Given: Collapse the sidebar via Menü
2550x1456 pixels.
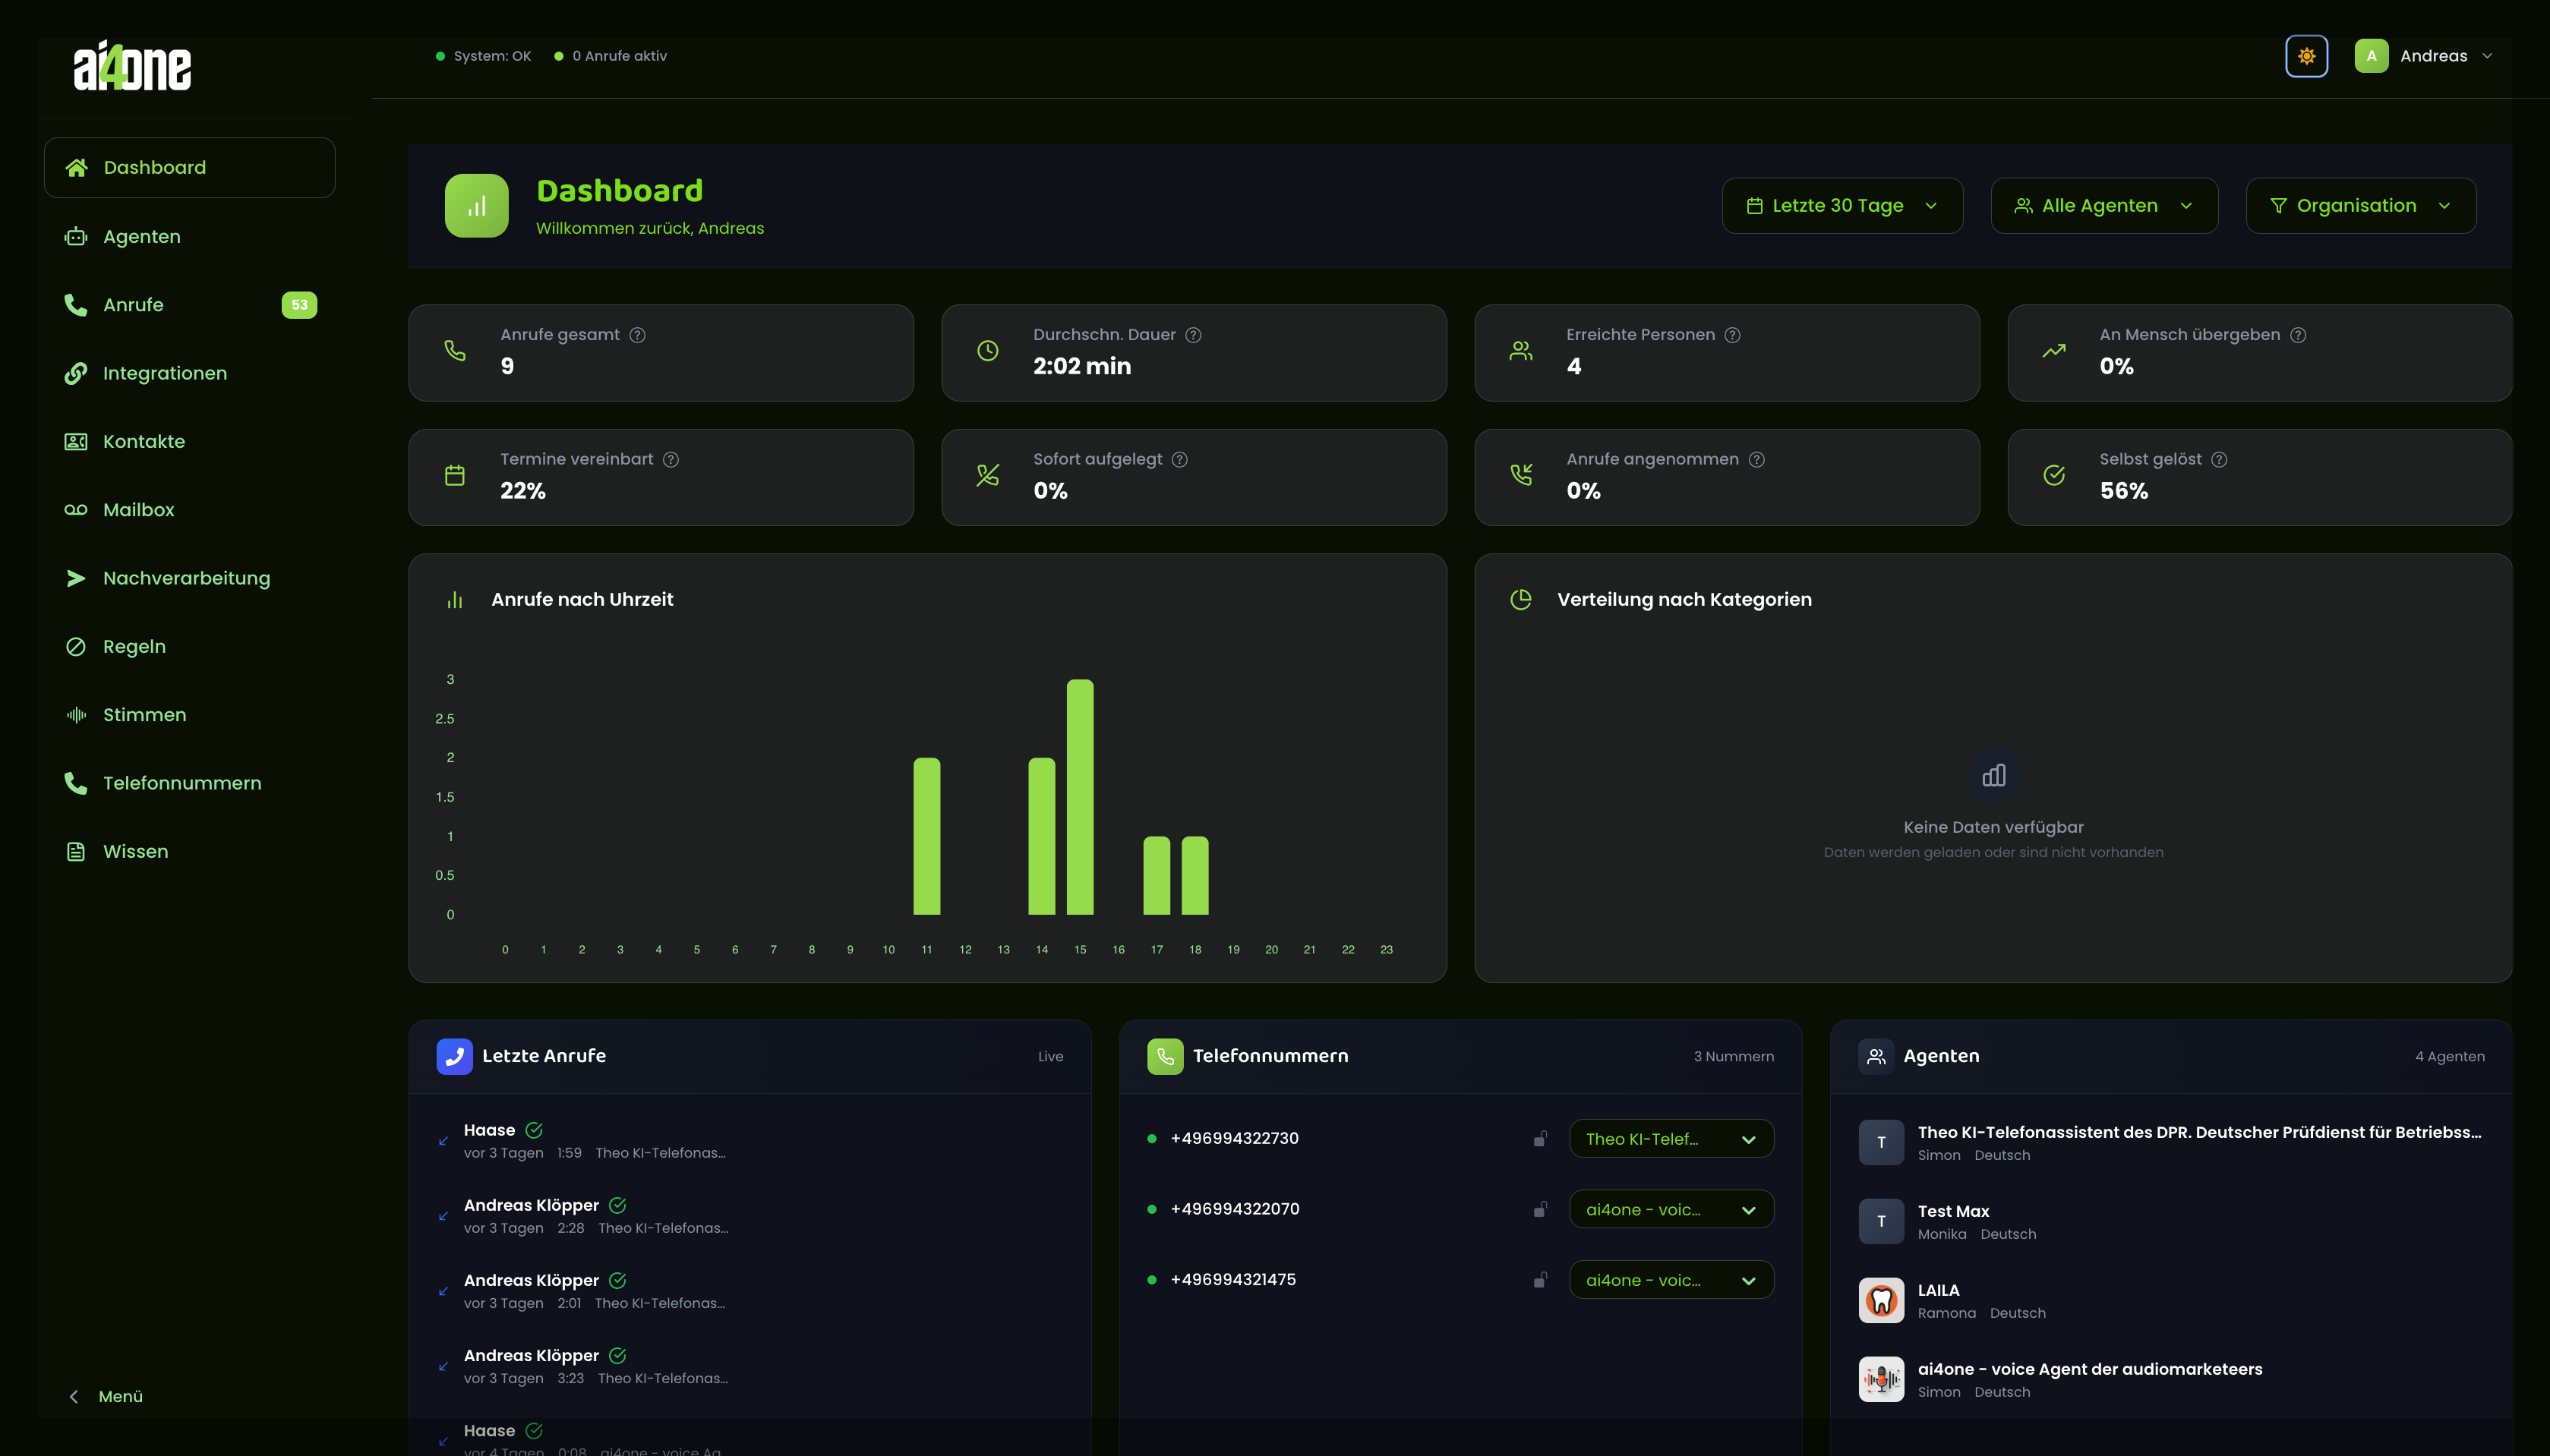Looking at the screenshot, I should [x=105, y=1396].
